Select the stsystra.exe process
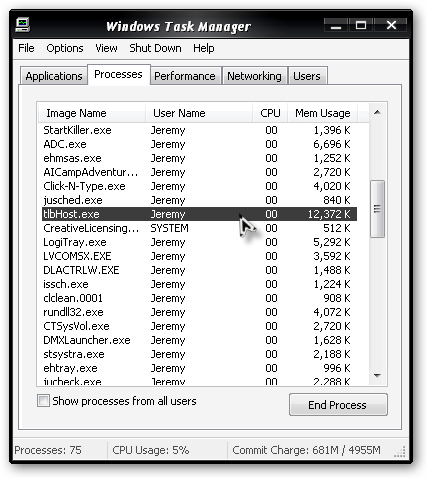 pyautogui.click(x=199, y=354)
